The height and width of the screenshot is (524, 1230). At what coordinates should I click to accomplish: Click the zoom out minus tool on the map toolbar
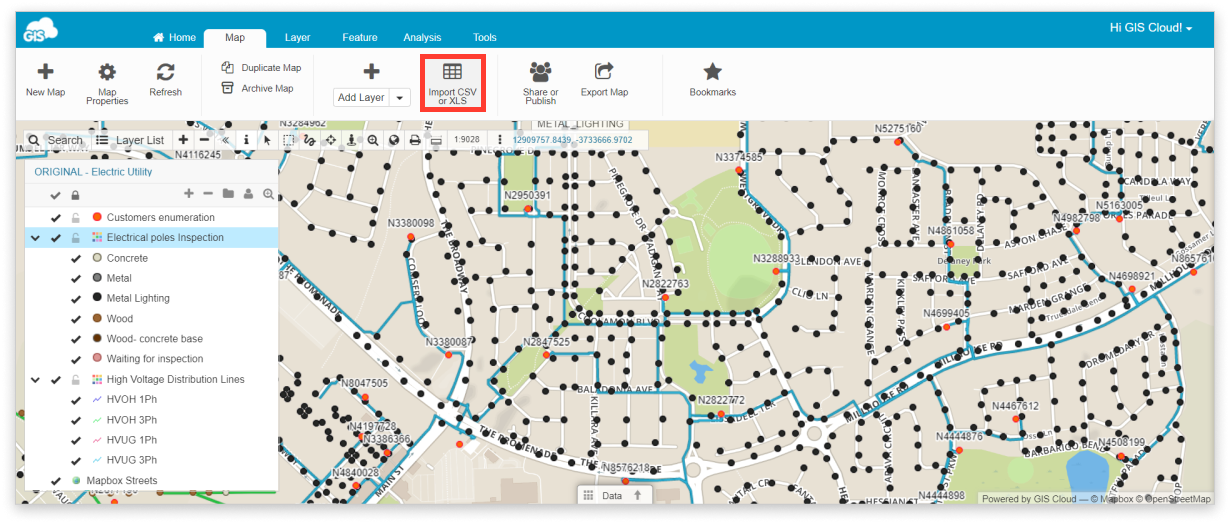pyautogui.click(x=204, y=140)
